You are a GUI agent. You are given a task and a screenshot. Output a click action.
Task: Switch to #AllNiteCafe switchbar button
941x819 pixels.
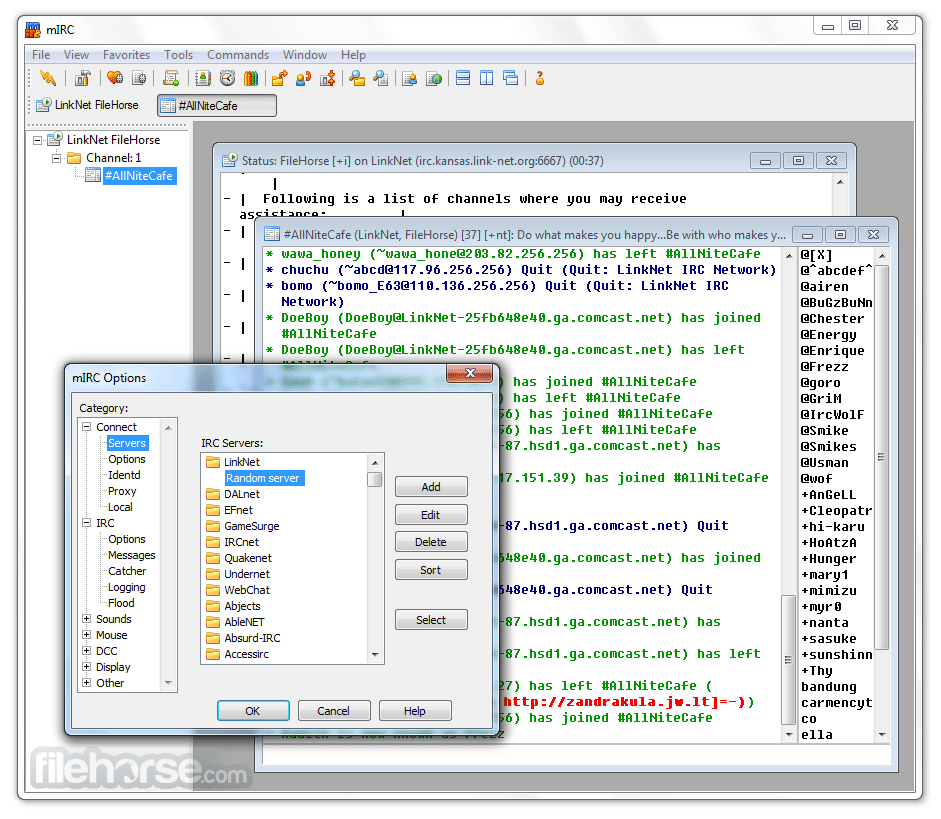click(x=217, y=106)
